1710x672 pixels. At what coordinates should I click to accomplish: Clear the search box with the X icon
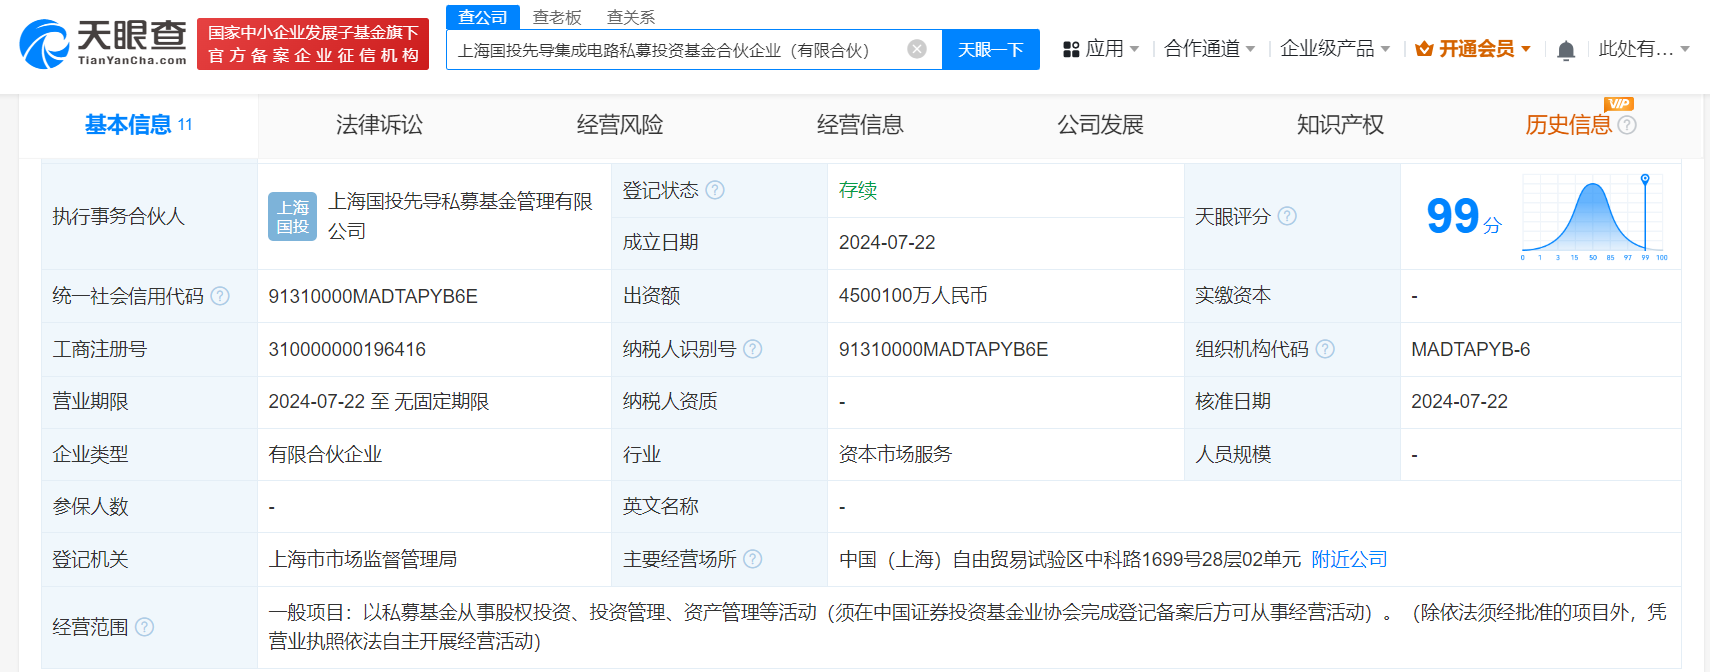[916, 49]
